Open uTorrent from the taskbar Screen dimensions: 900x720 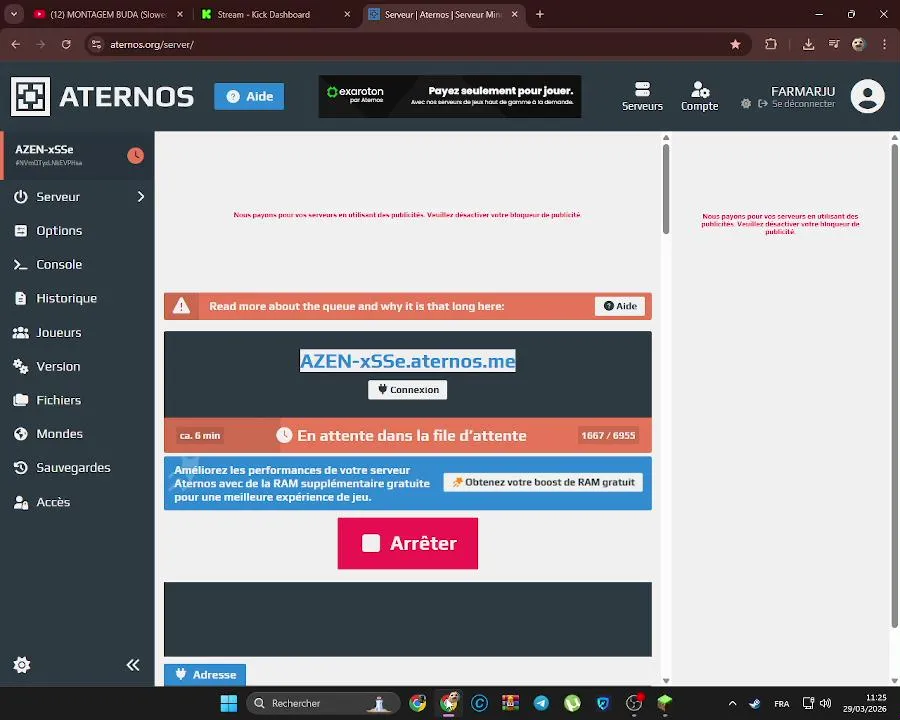[x=572, y=703]
